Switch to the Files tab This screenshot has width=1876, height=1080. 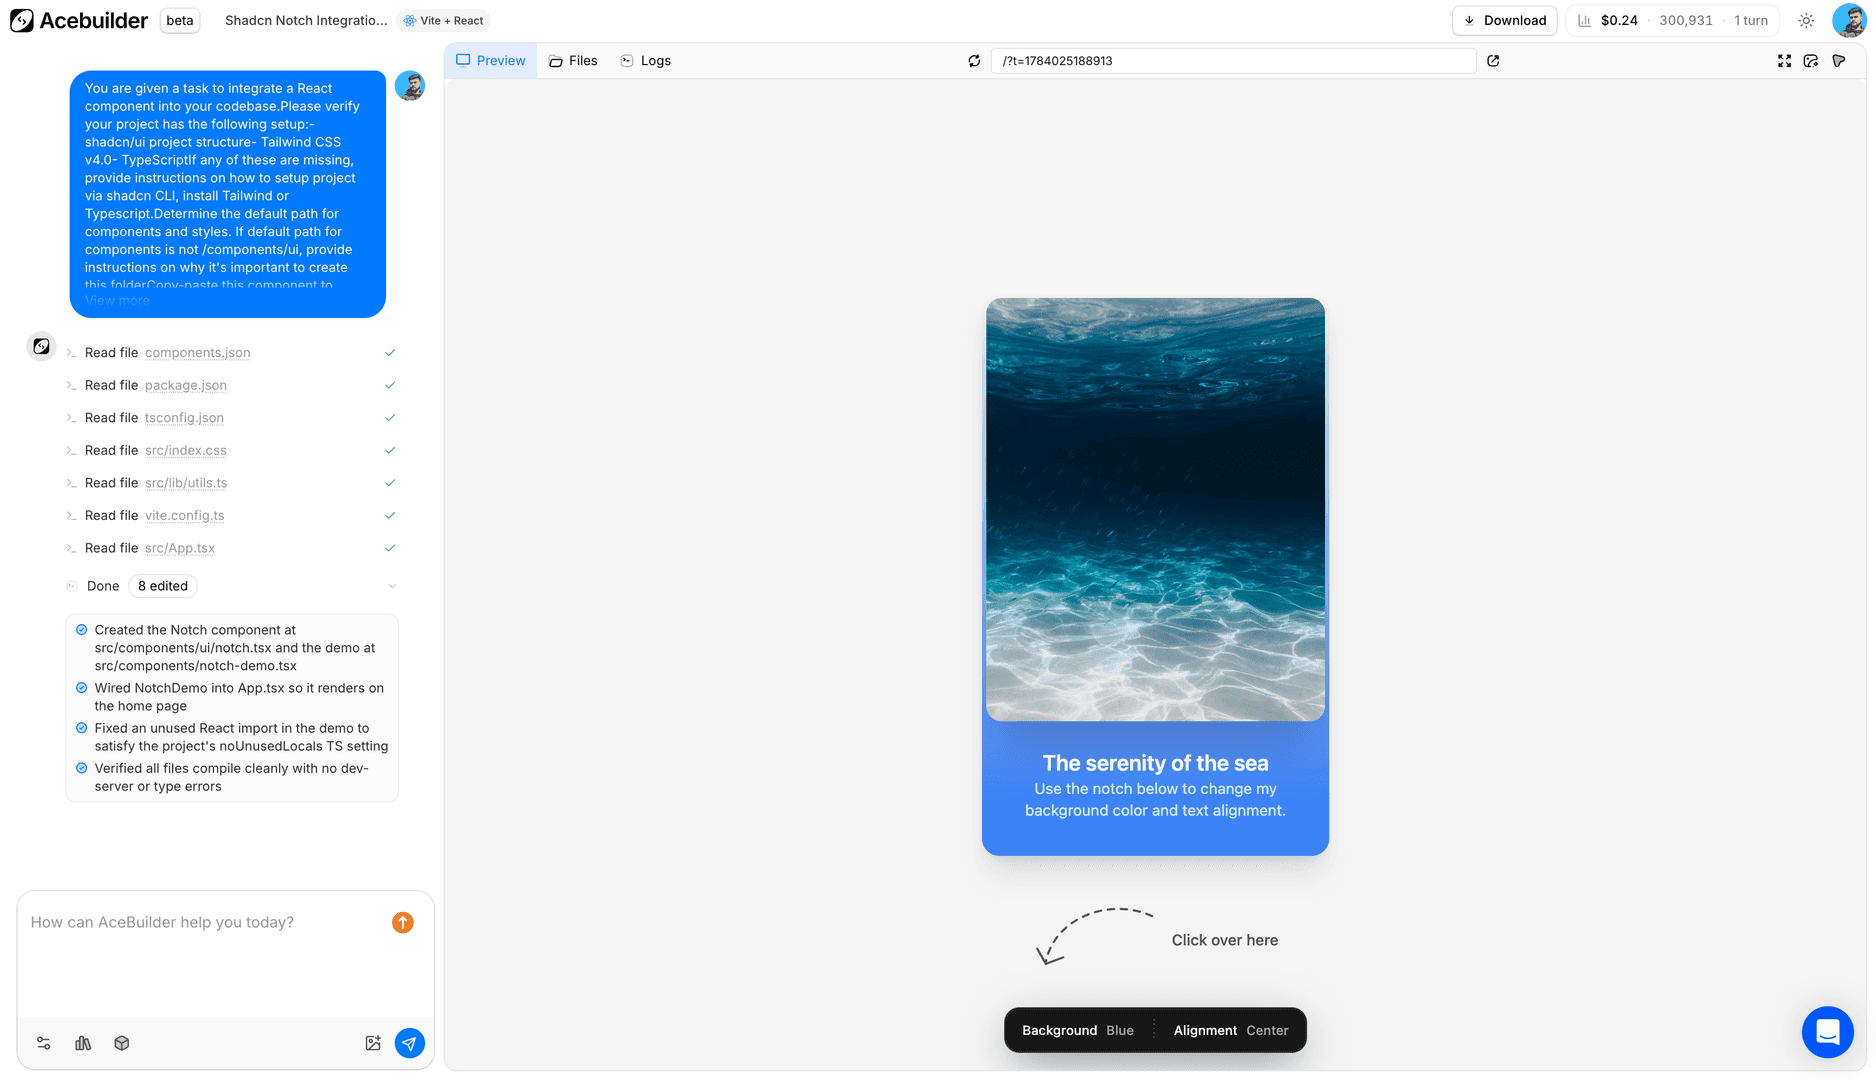click(x=573, y=61)
